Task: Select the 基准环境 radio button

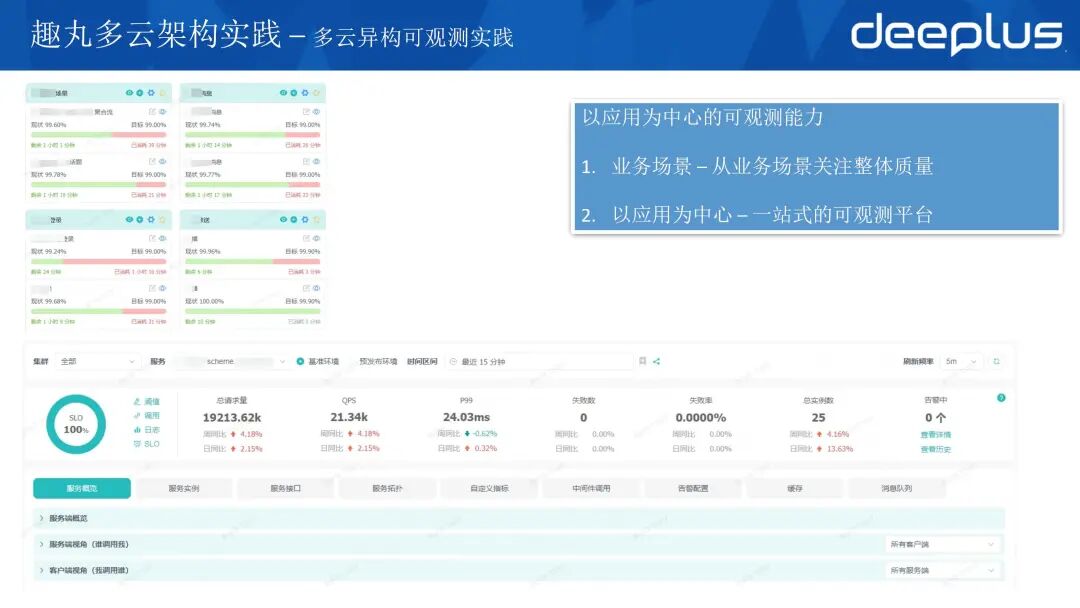Action: pos(300,361)
